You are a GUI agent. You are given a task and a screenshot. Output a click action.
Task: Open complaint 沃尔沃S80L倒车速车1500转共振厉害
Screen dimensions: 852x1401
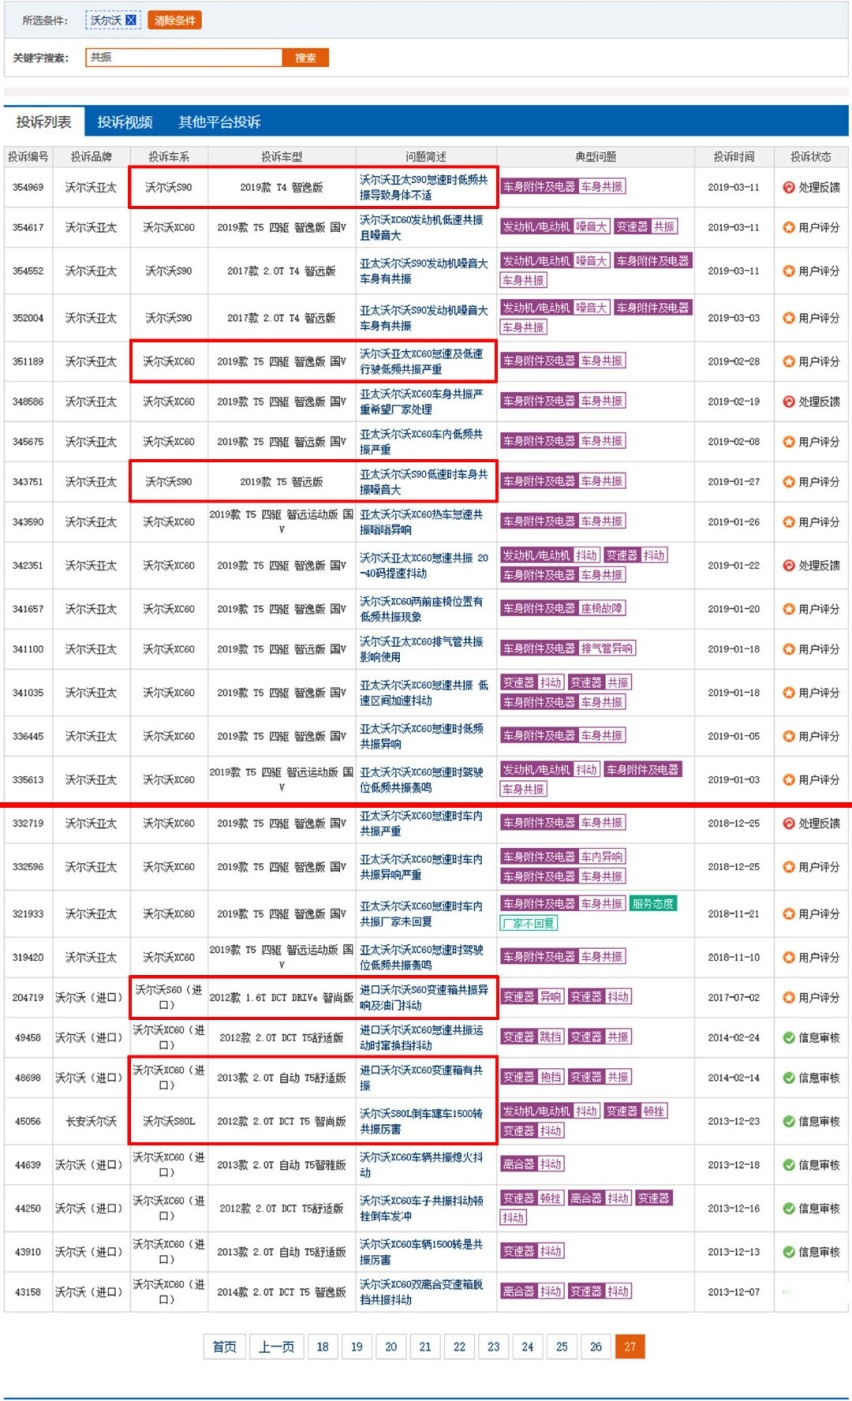click(421, 1121)
